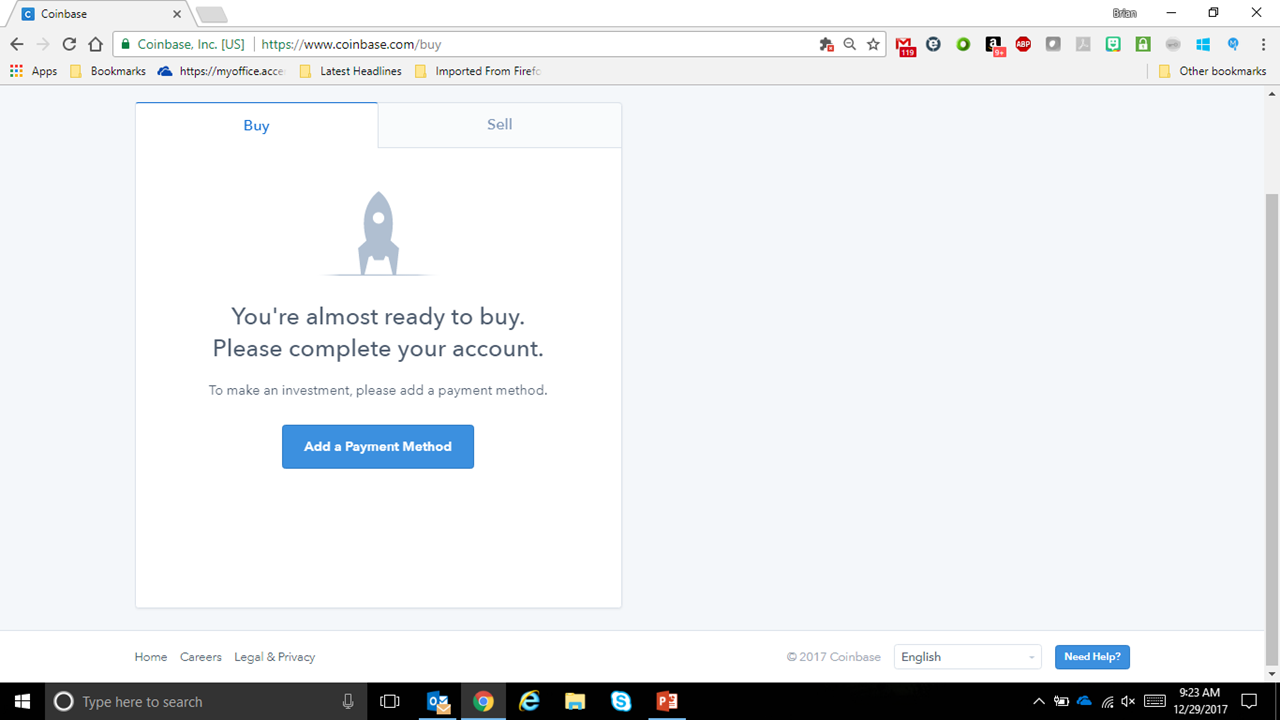Click the dark e-circle extension icon
Image resolution: width=1280 pixels, height=720 pixels.
tap(933, 45)
